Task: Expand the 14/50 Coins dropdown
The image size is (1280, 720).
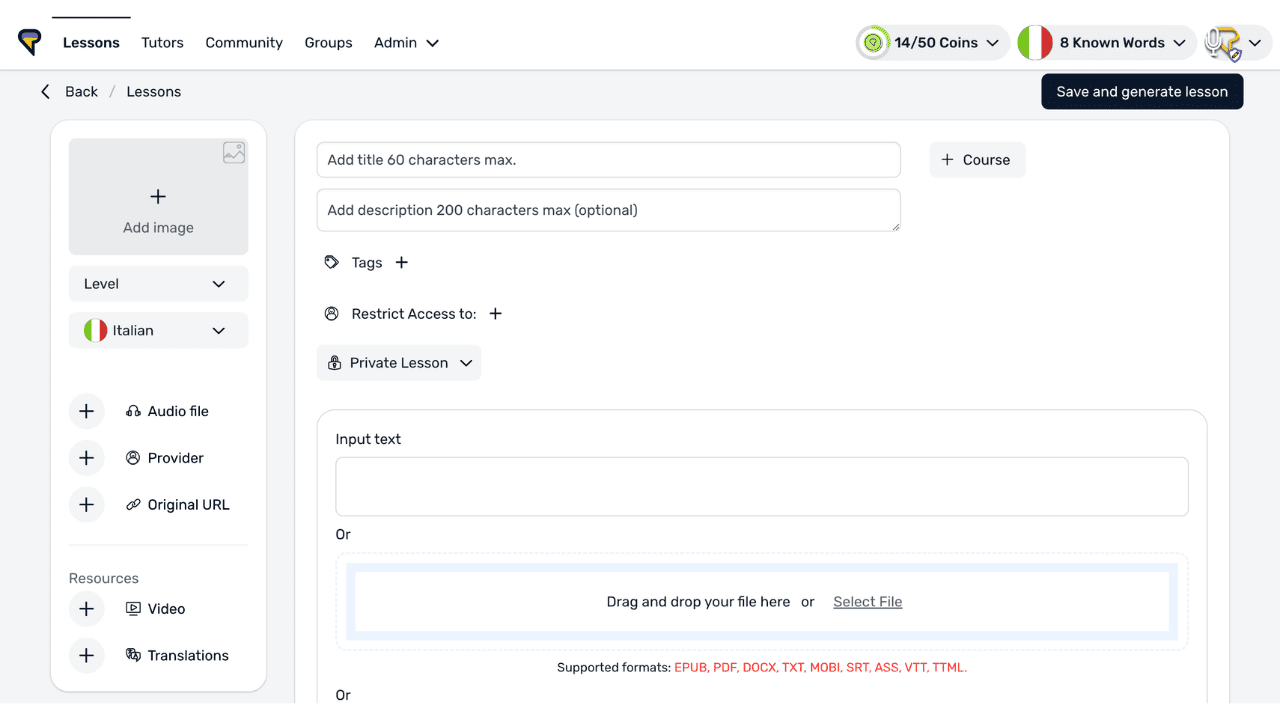Action: (x=933, y=43)
